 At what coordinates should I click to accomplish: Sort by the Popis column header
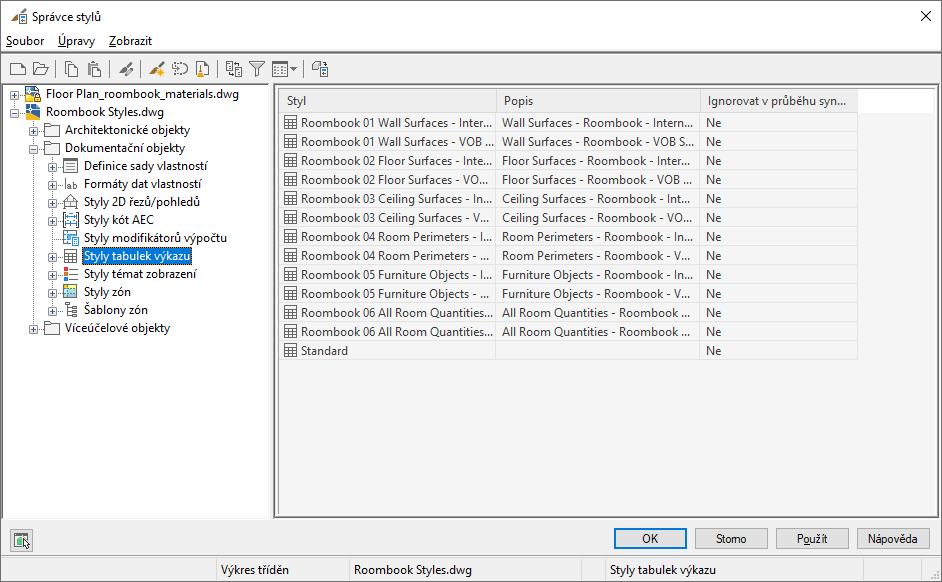pos(598,101)
